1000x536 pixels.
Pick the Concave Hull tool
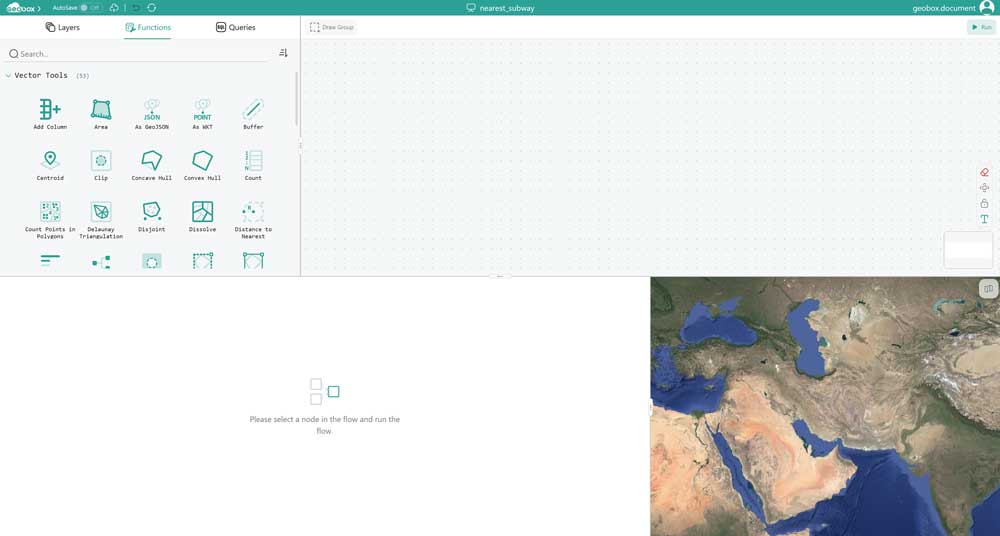pos(152,165)
